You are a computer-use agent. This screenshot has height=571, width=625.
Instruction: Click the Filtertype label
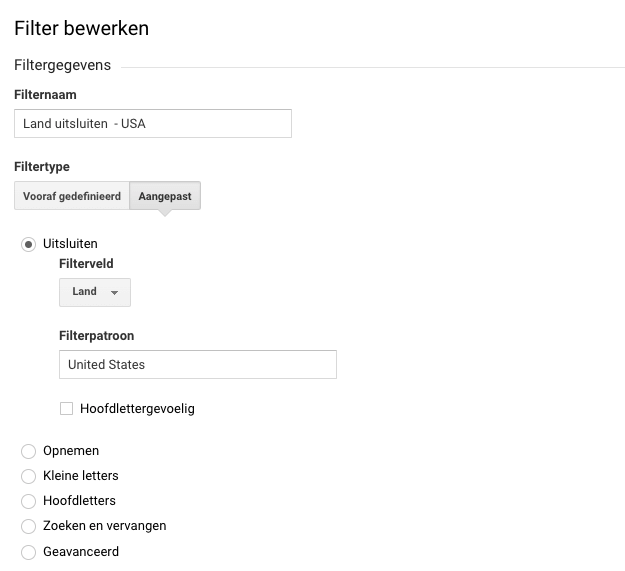(42, 166)
